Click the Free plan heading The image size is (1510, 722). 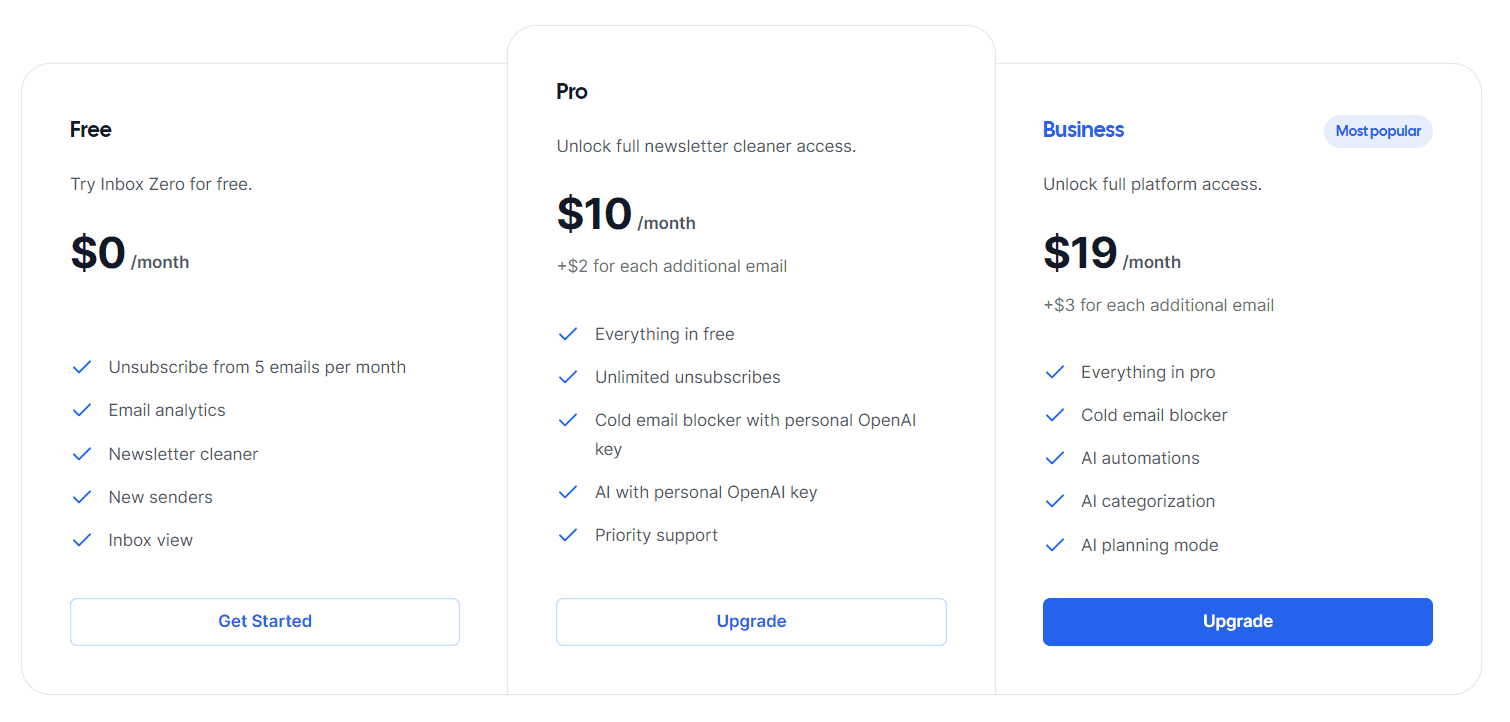90,129
